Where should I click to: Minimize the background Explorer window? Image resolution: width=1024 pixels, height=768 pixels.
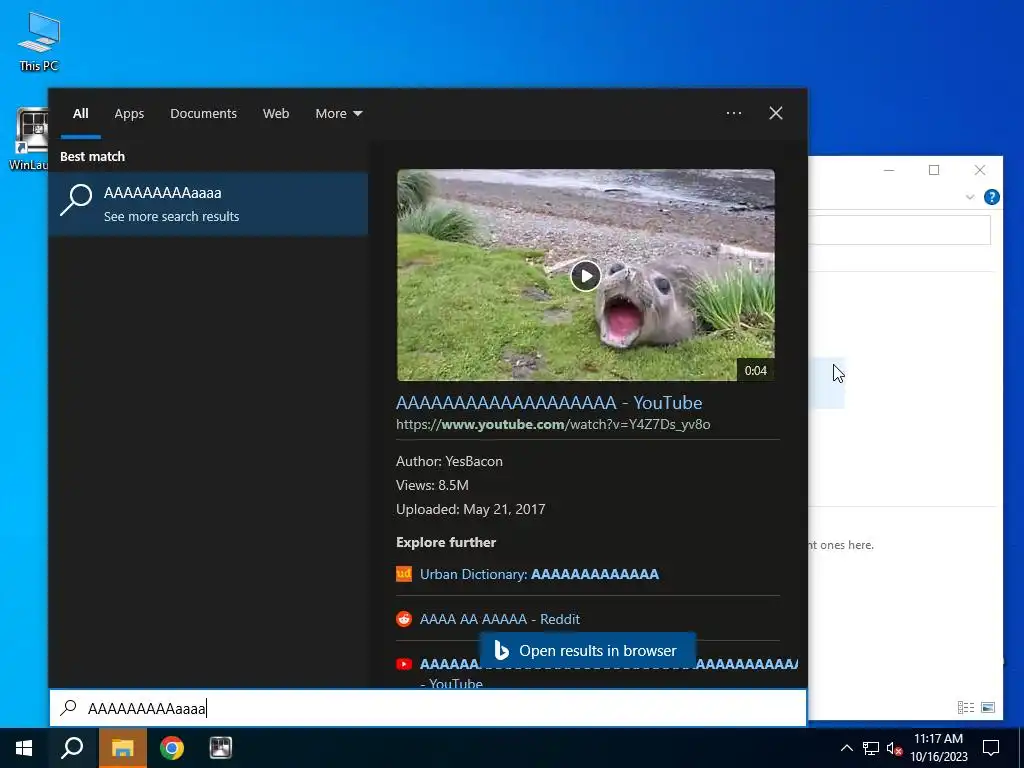click(x=889, y=170)
